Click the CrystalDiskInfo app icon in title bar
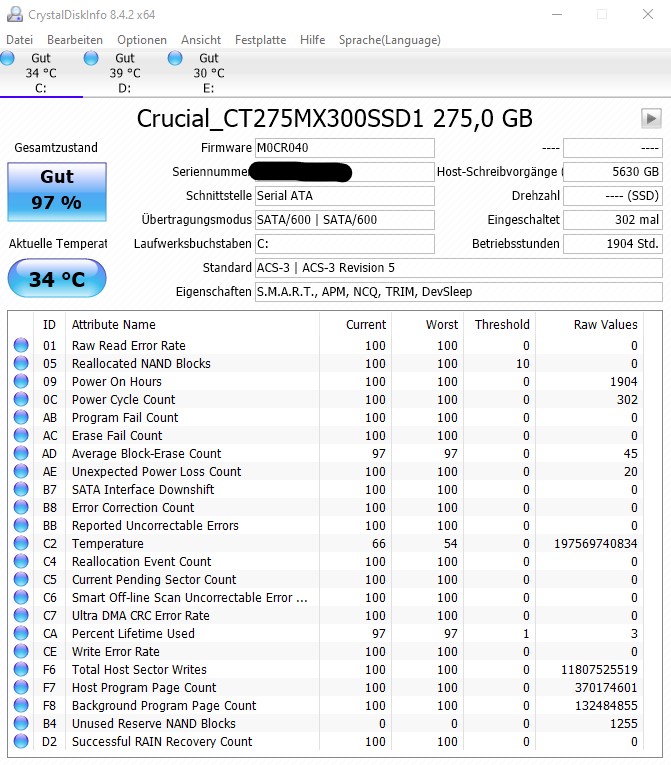This screenshot has width=671, height=765. click(15, 14)
